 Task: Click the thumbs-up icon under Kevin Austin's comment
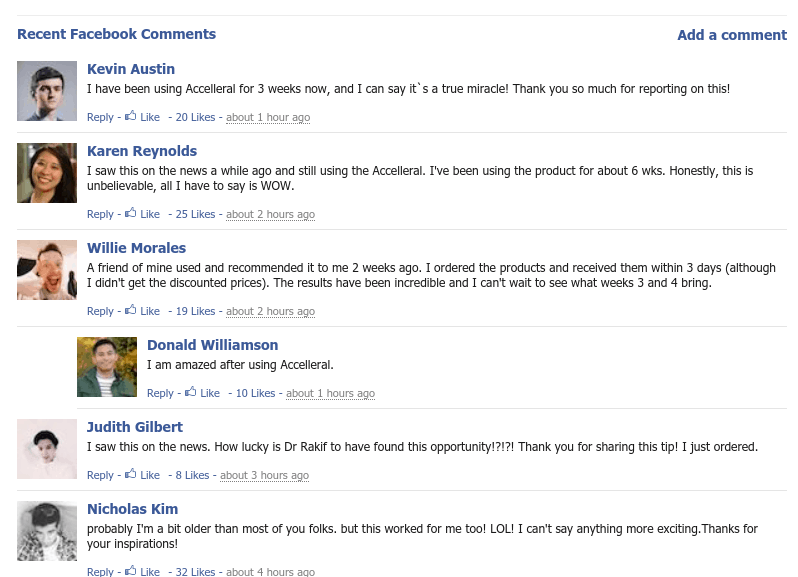[131, 116]
